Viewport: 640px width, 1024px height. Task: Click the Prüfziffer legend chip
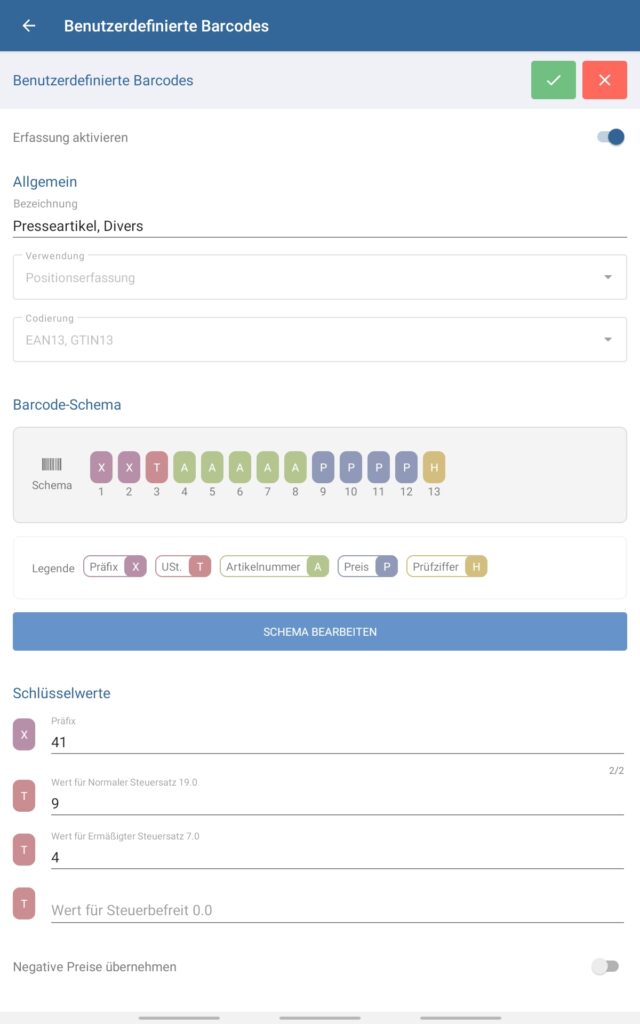[x=446, y=567]
